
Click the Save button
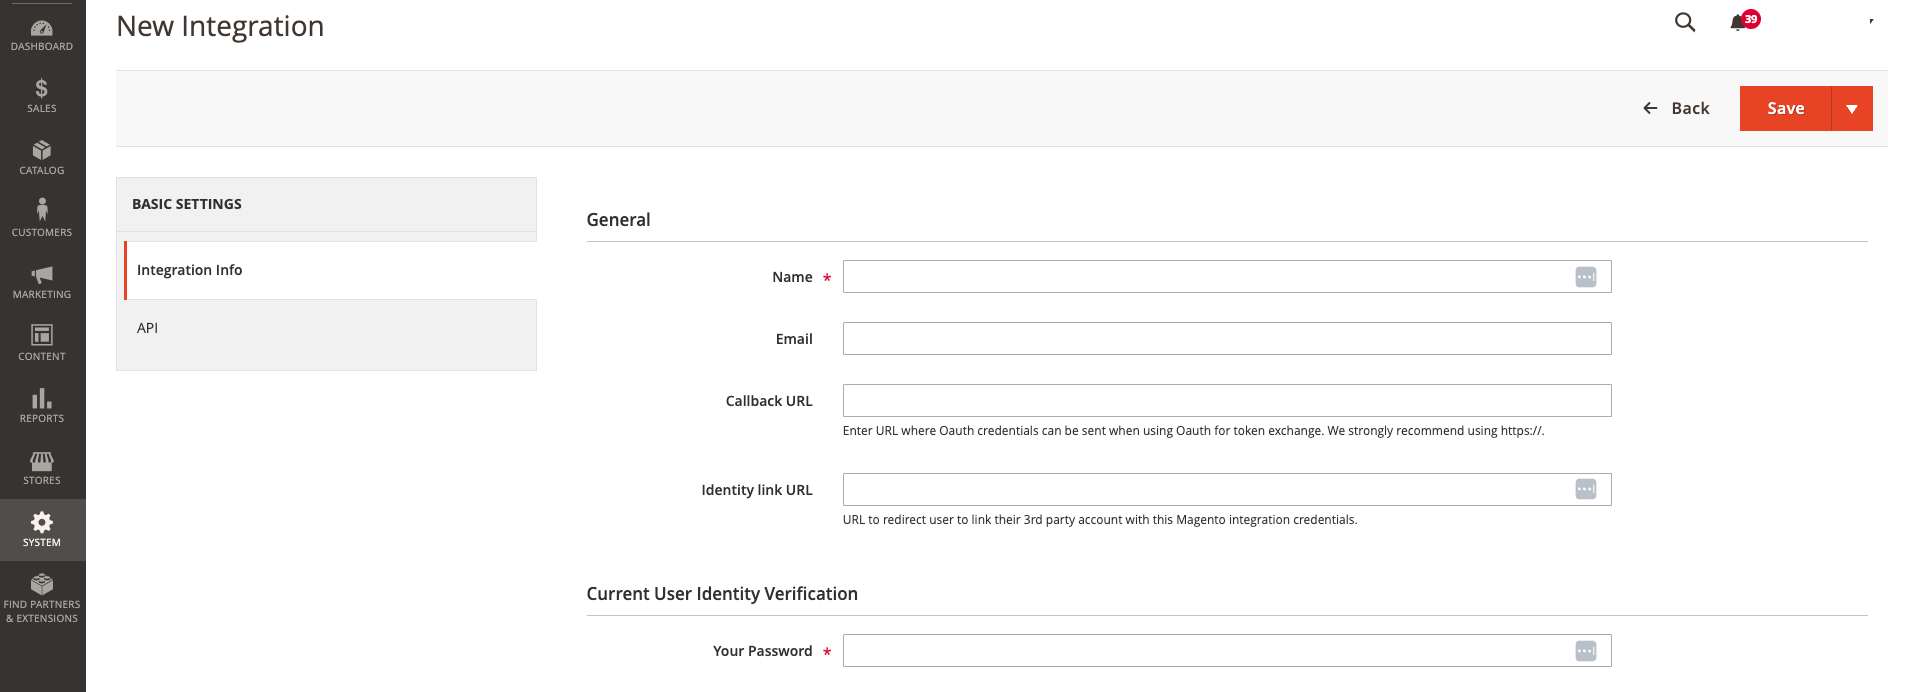pyautogui.click(x=1785, y=109)
